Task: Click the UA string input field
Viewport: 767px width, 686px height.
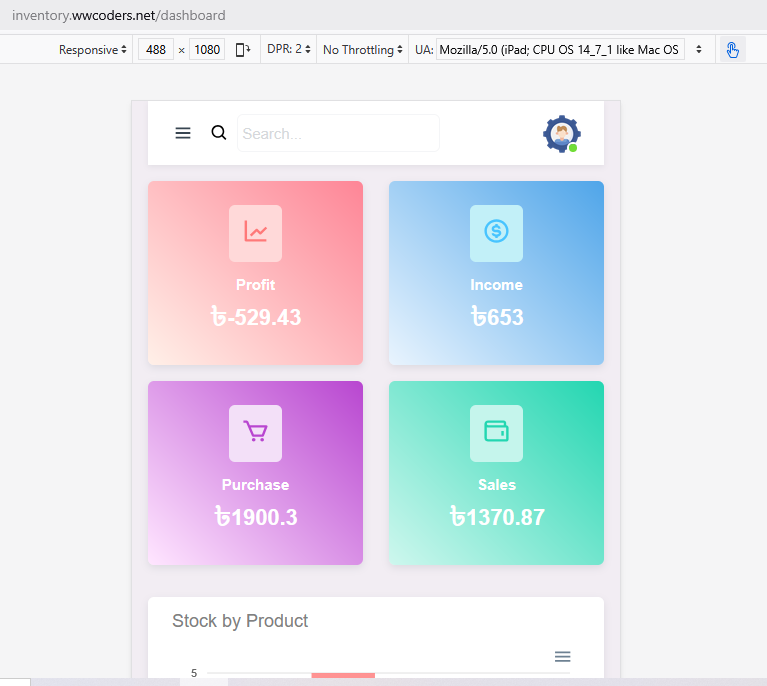Action: [560, 49]
